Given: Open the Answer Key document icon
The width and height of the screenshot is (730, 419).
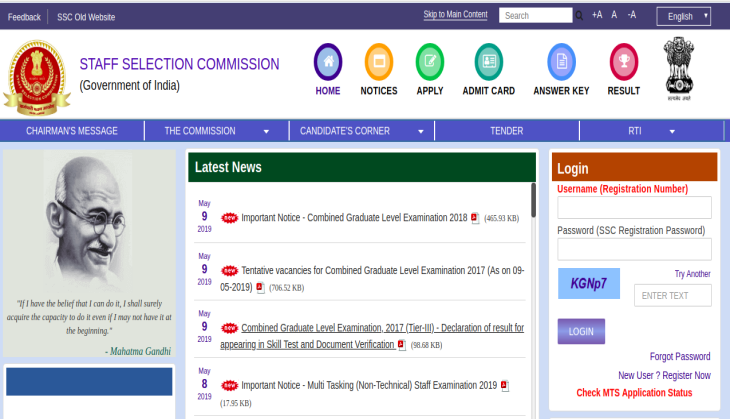Looking at the screenshot, I should coord(561,62).
